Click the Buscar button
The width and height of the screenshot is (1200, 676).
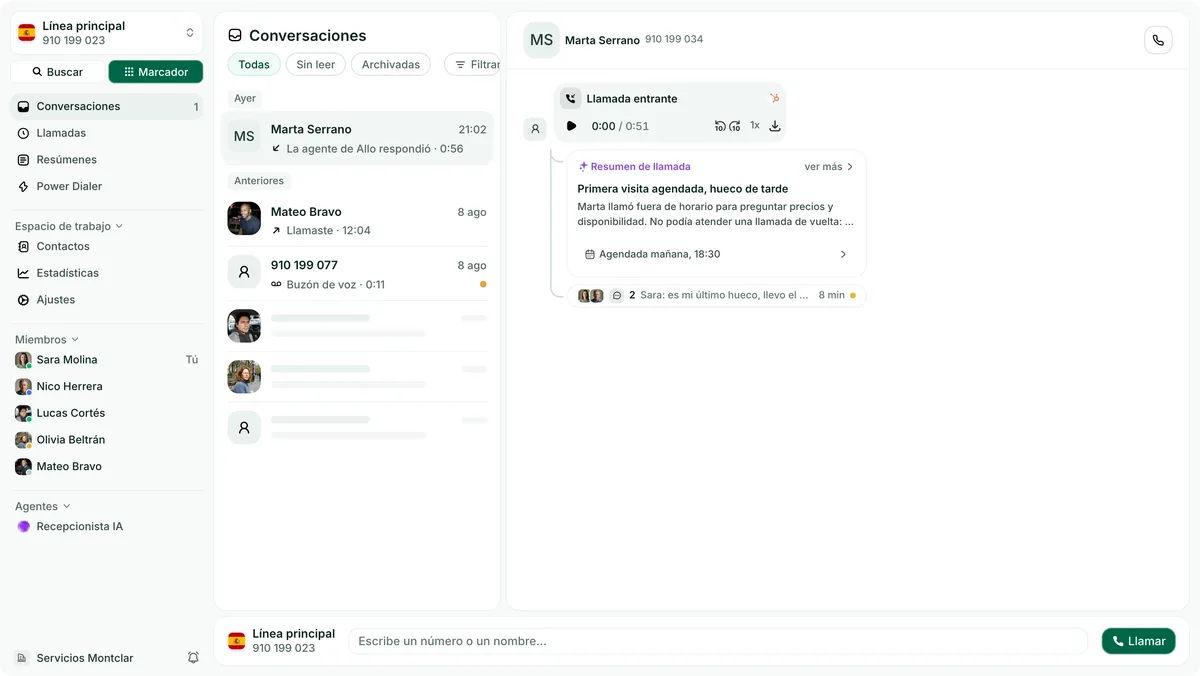[x=58, y=72]
